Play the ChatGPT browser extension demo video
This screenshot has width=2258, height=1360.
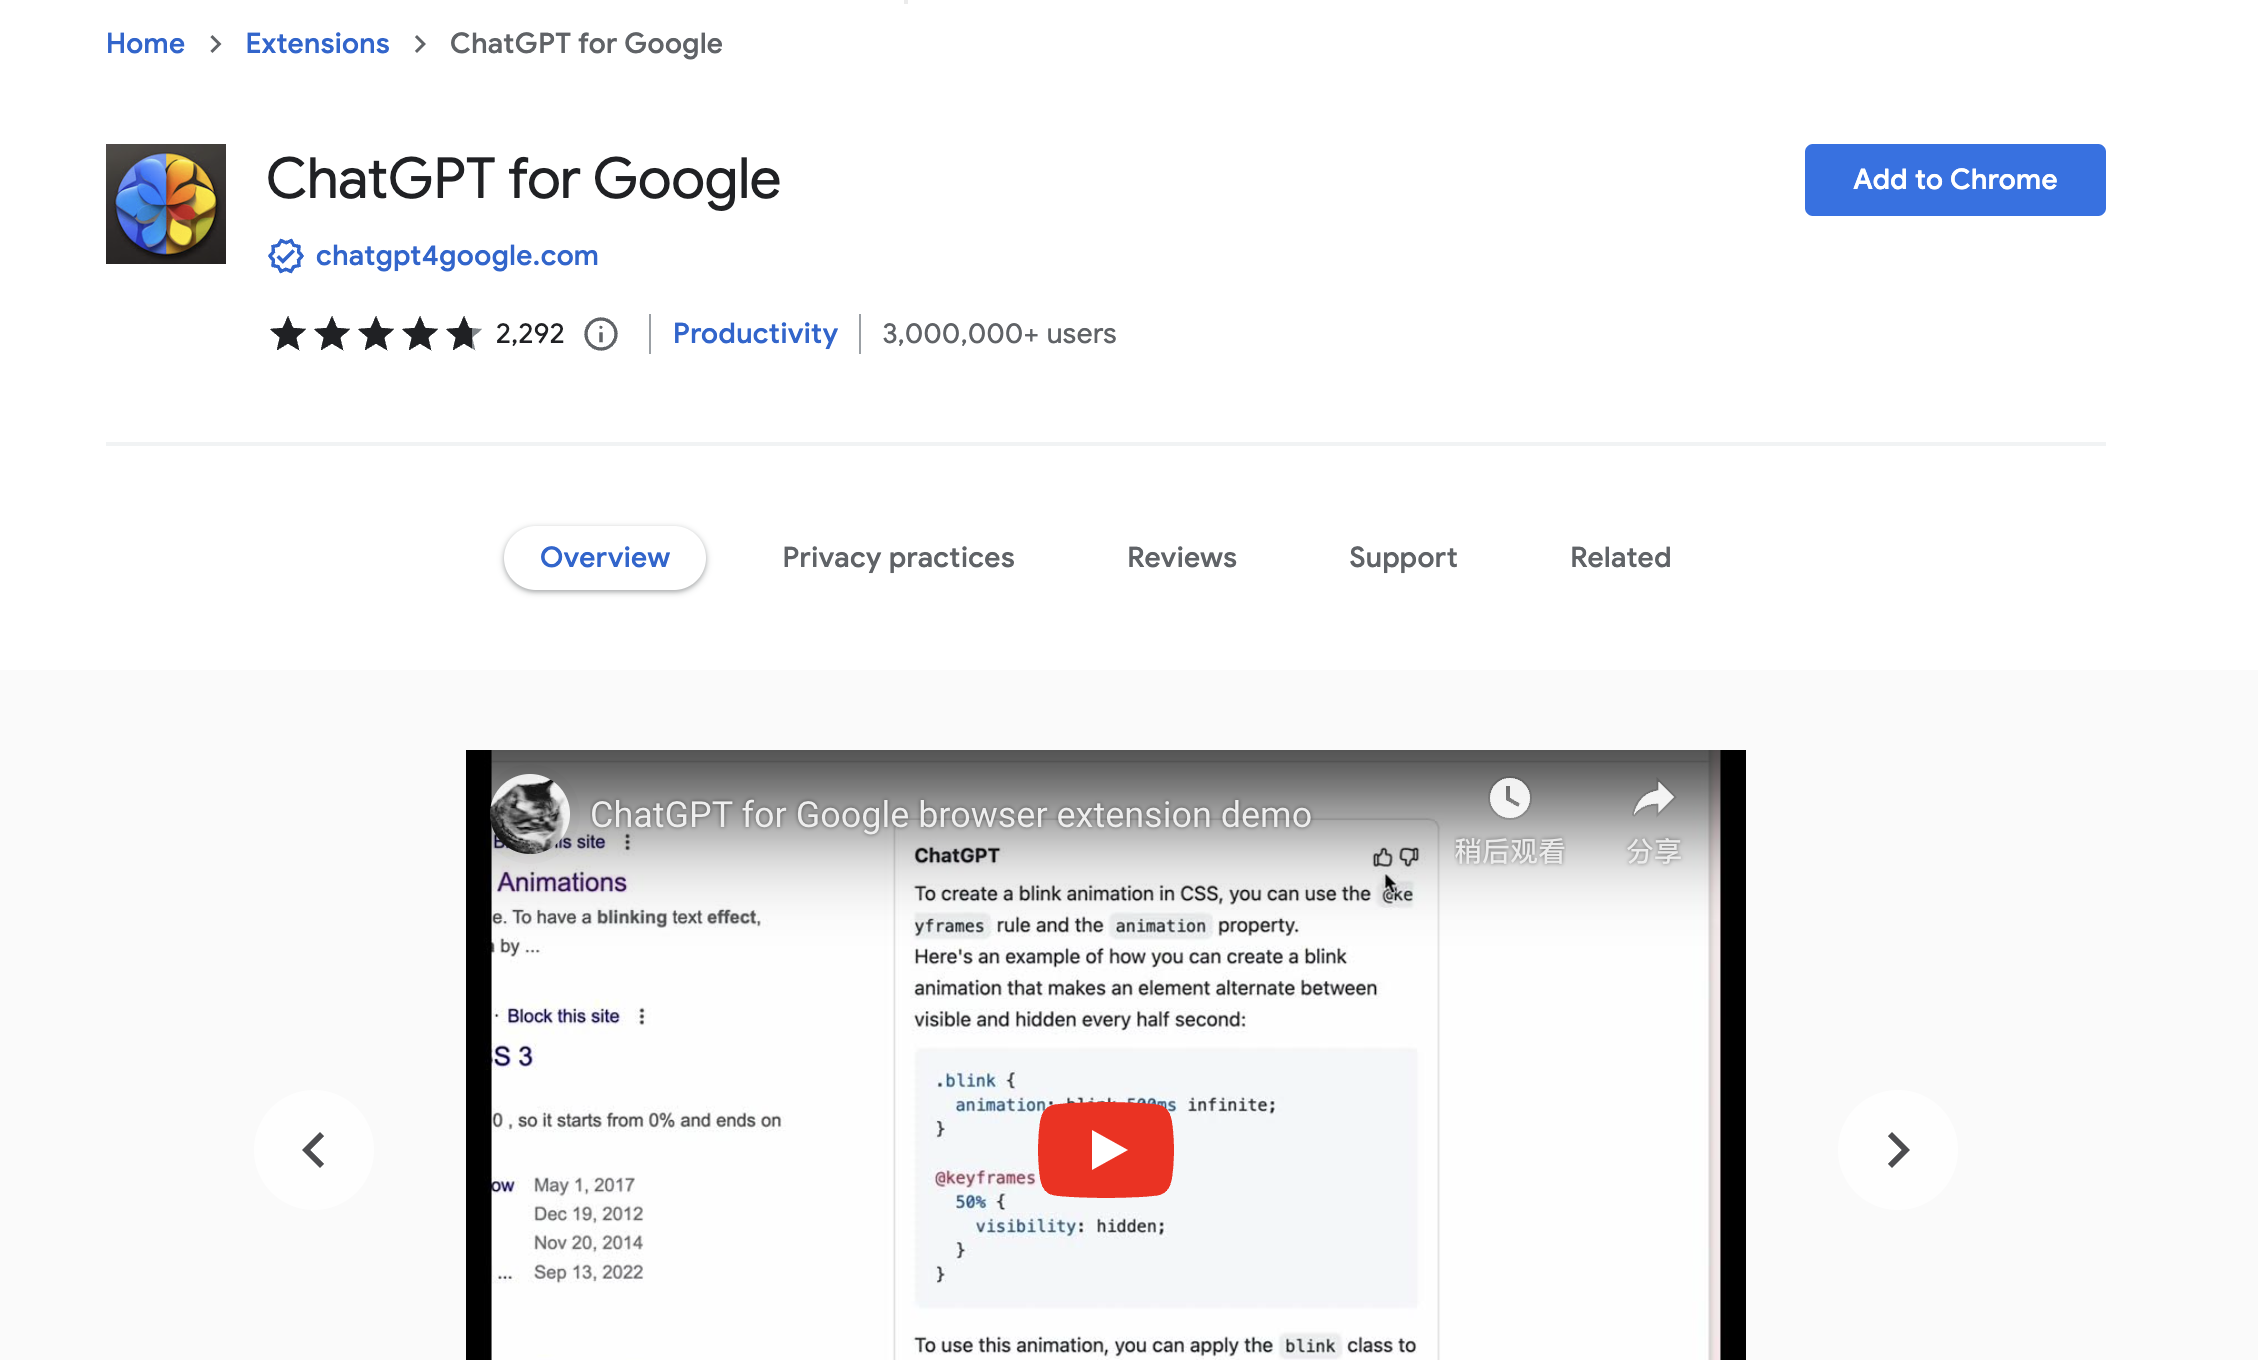(x=1106, y=1147)
